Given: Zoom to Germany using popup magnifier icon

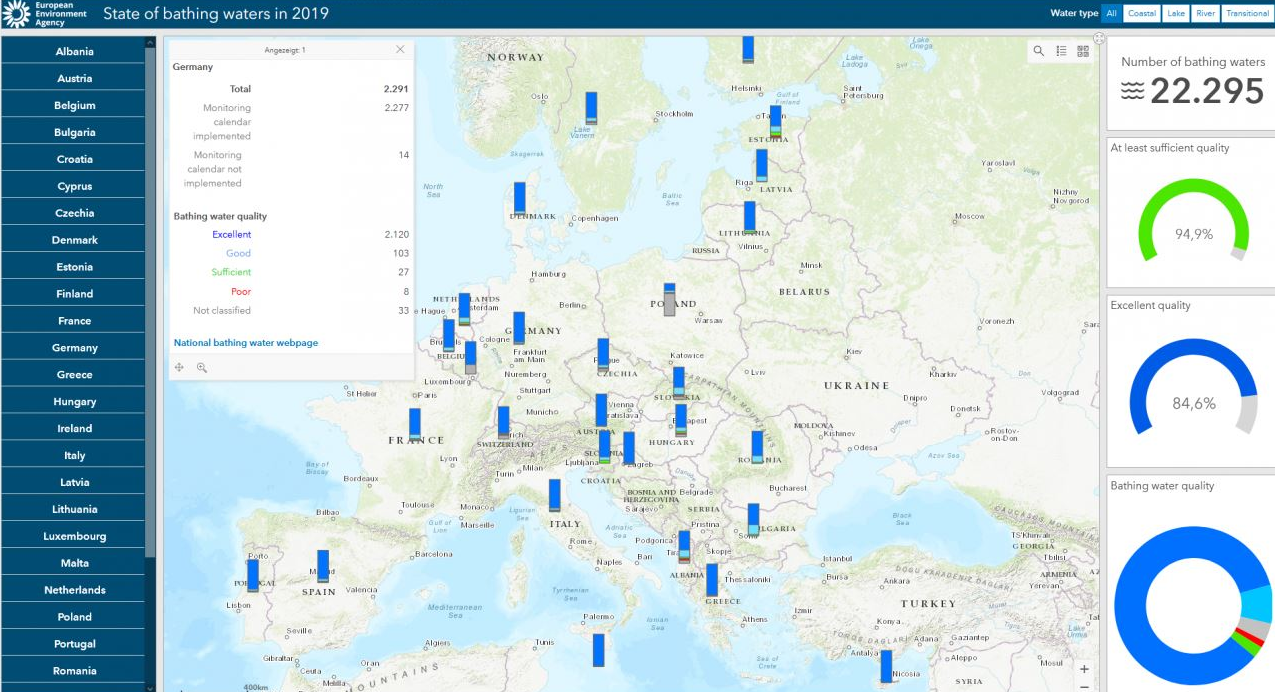Looking at the screenshot, I should pos(202,368).
